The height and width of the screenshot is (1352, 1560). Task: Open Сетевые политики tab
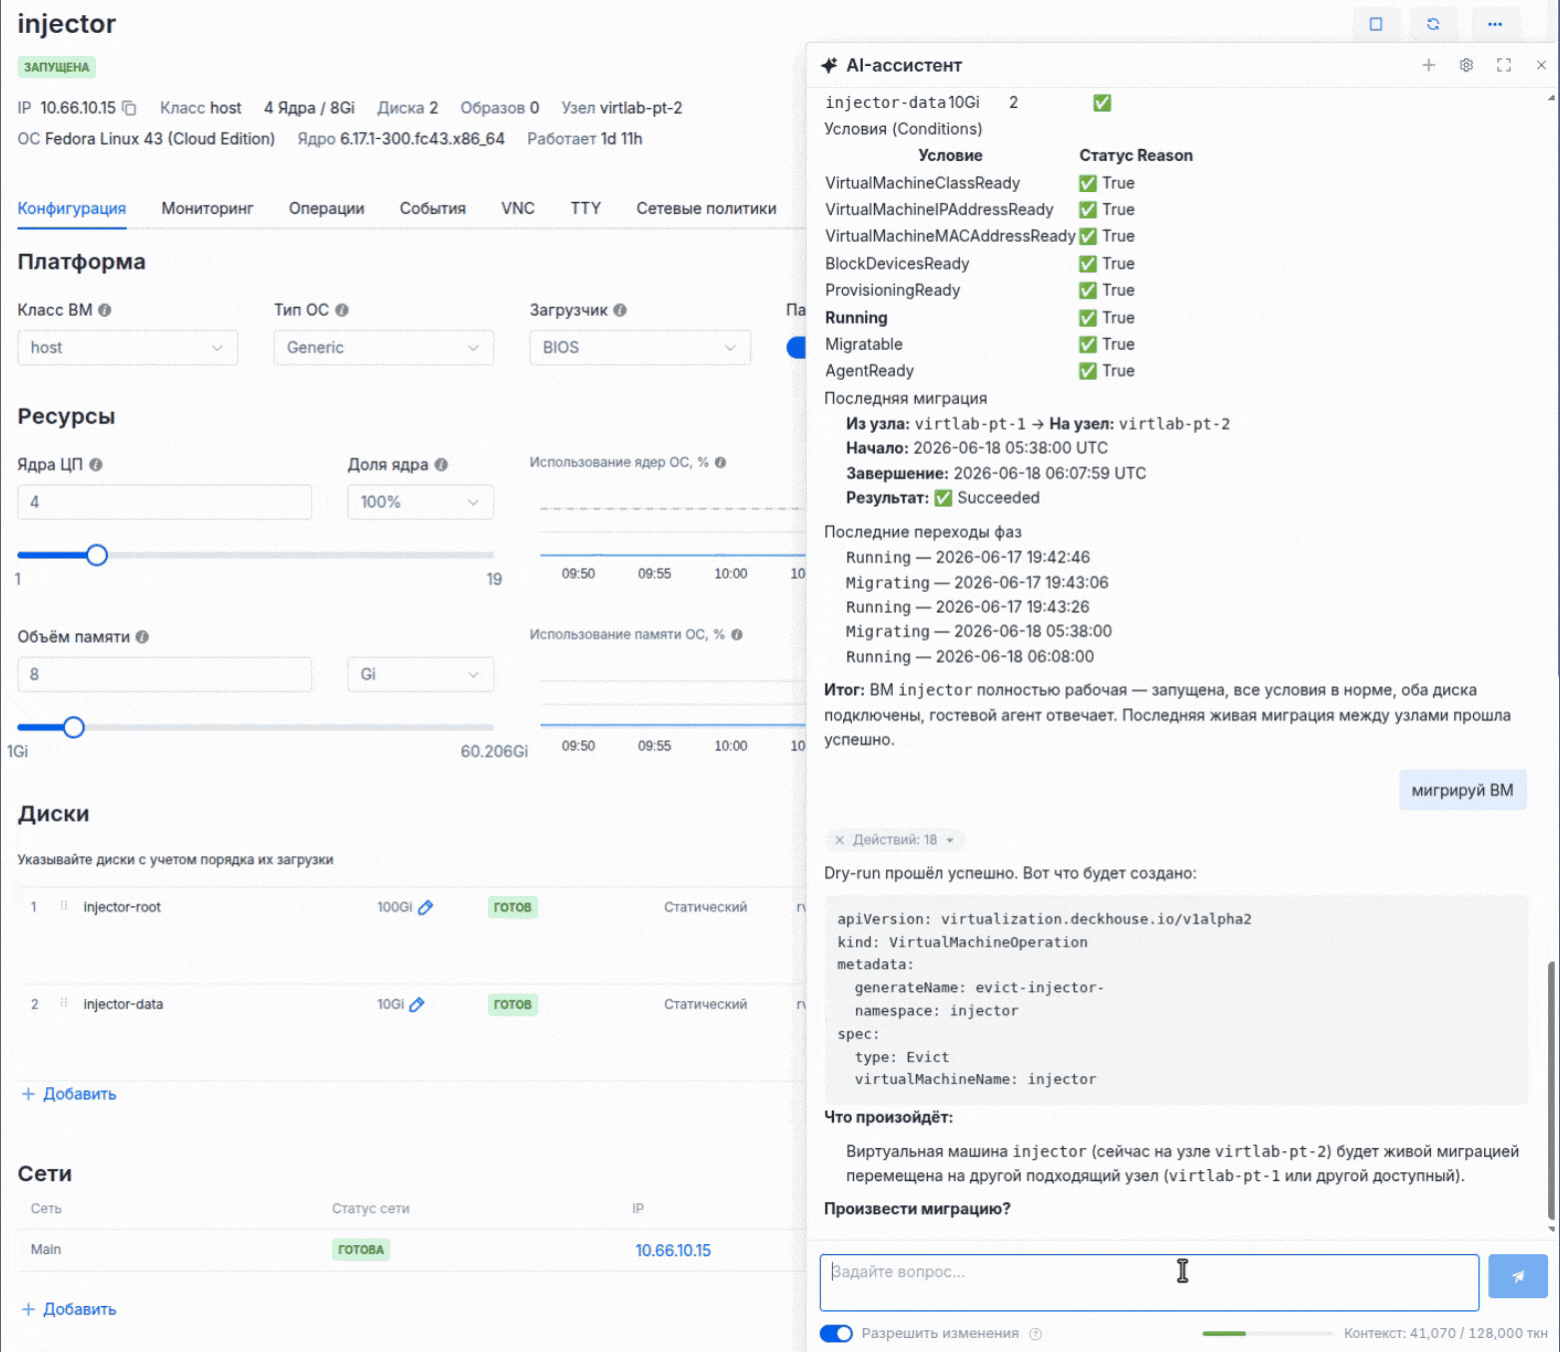(706, 208)
